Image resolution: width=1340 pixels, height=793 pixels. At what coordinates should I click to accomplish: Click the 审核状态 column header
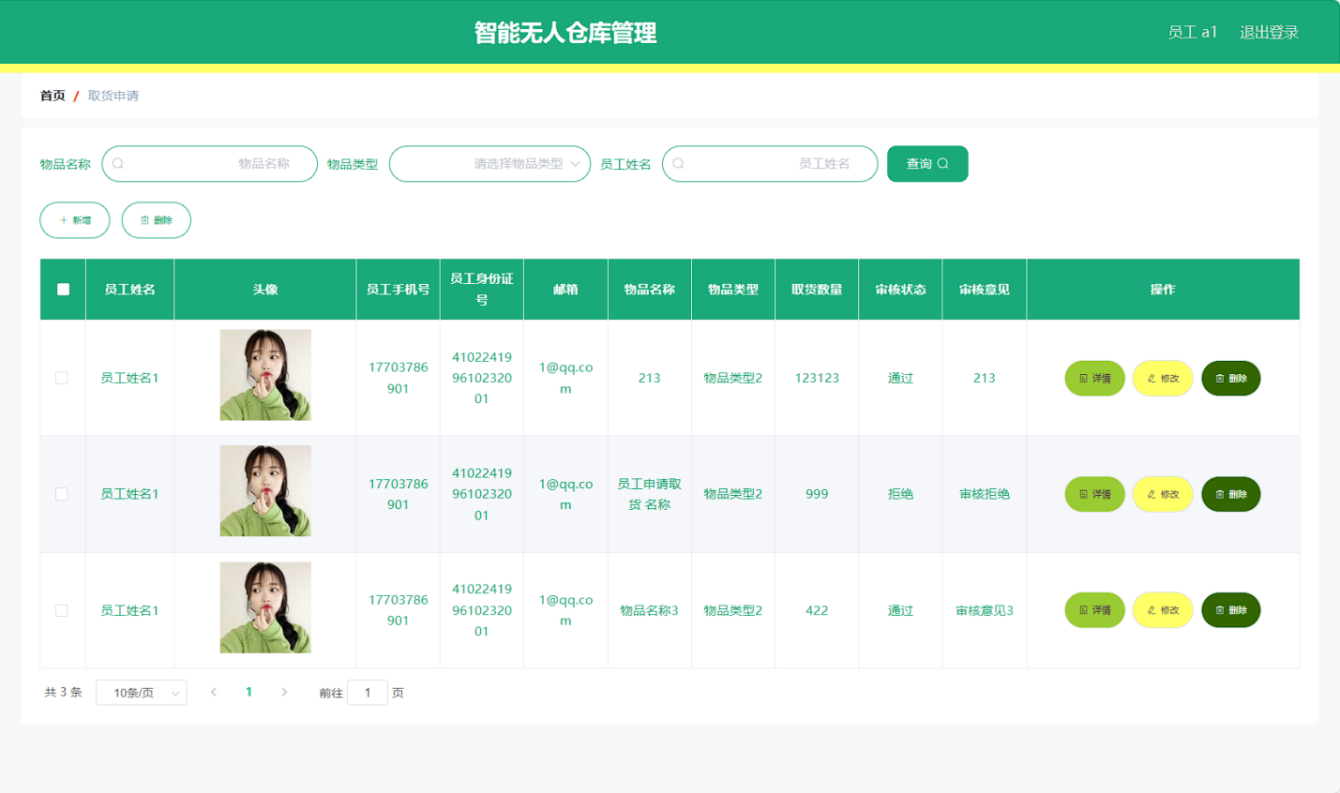[901, 289]
